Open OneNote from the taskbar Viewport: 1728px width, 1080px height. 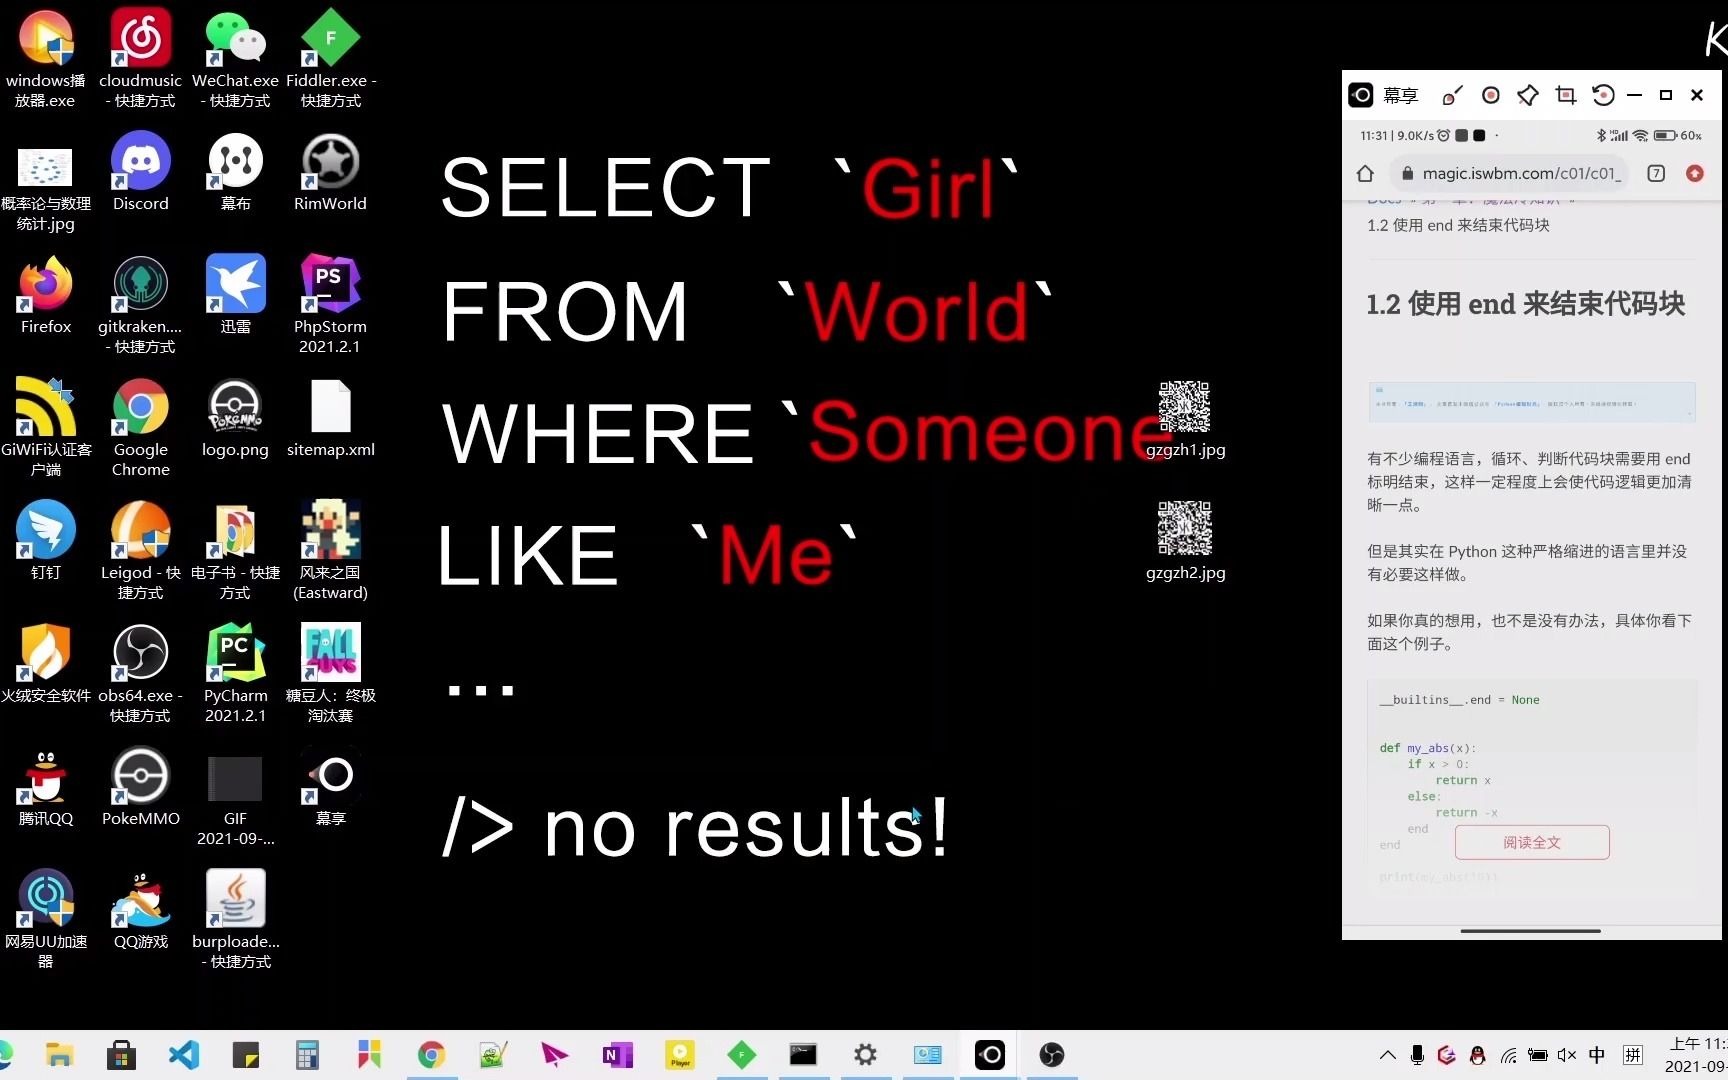coord(617,1055)
